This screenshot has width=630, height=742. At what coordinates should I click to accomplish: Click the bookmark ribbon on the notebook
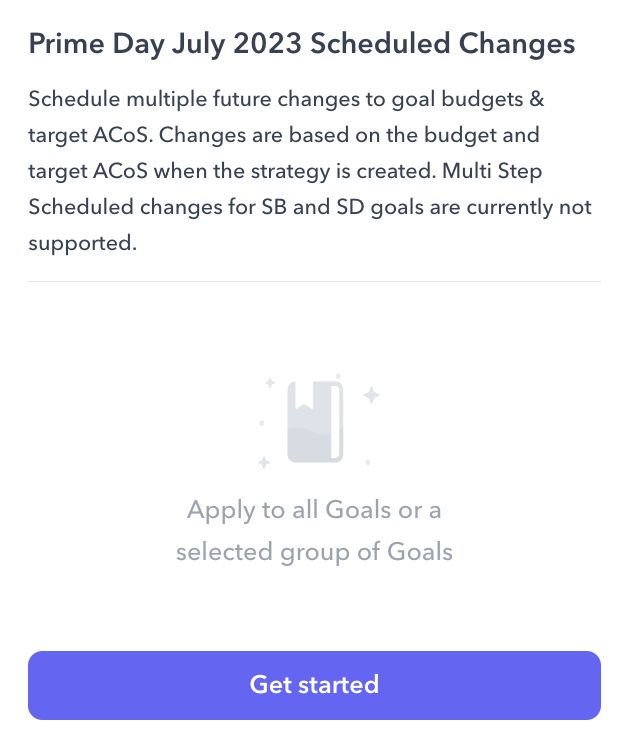pos(303,399)
